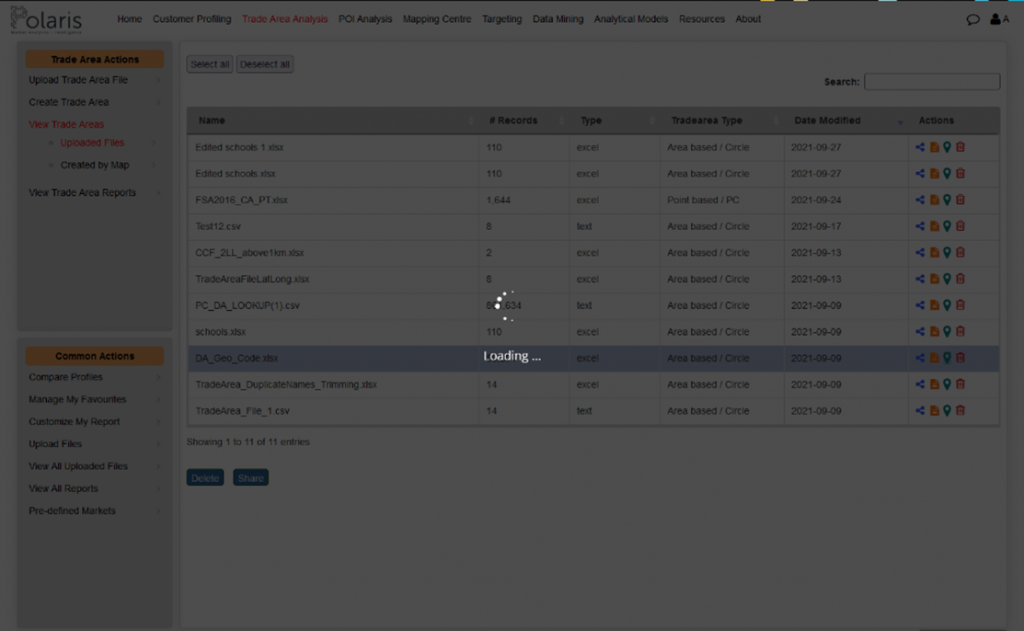Click trash icon for TradeArea_File_1.csv row
The height and width of the screenshot is (631, 1024).
pos(961,411)
